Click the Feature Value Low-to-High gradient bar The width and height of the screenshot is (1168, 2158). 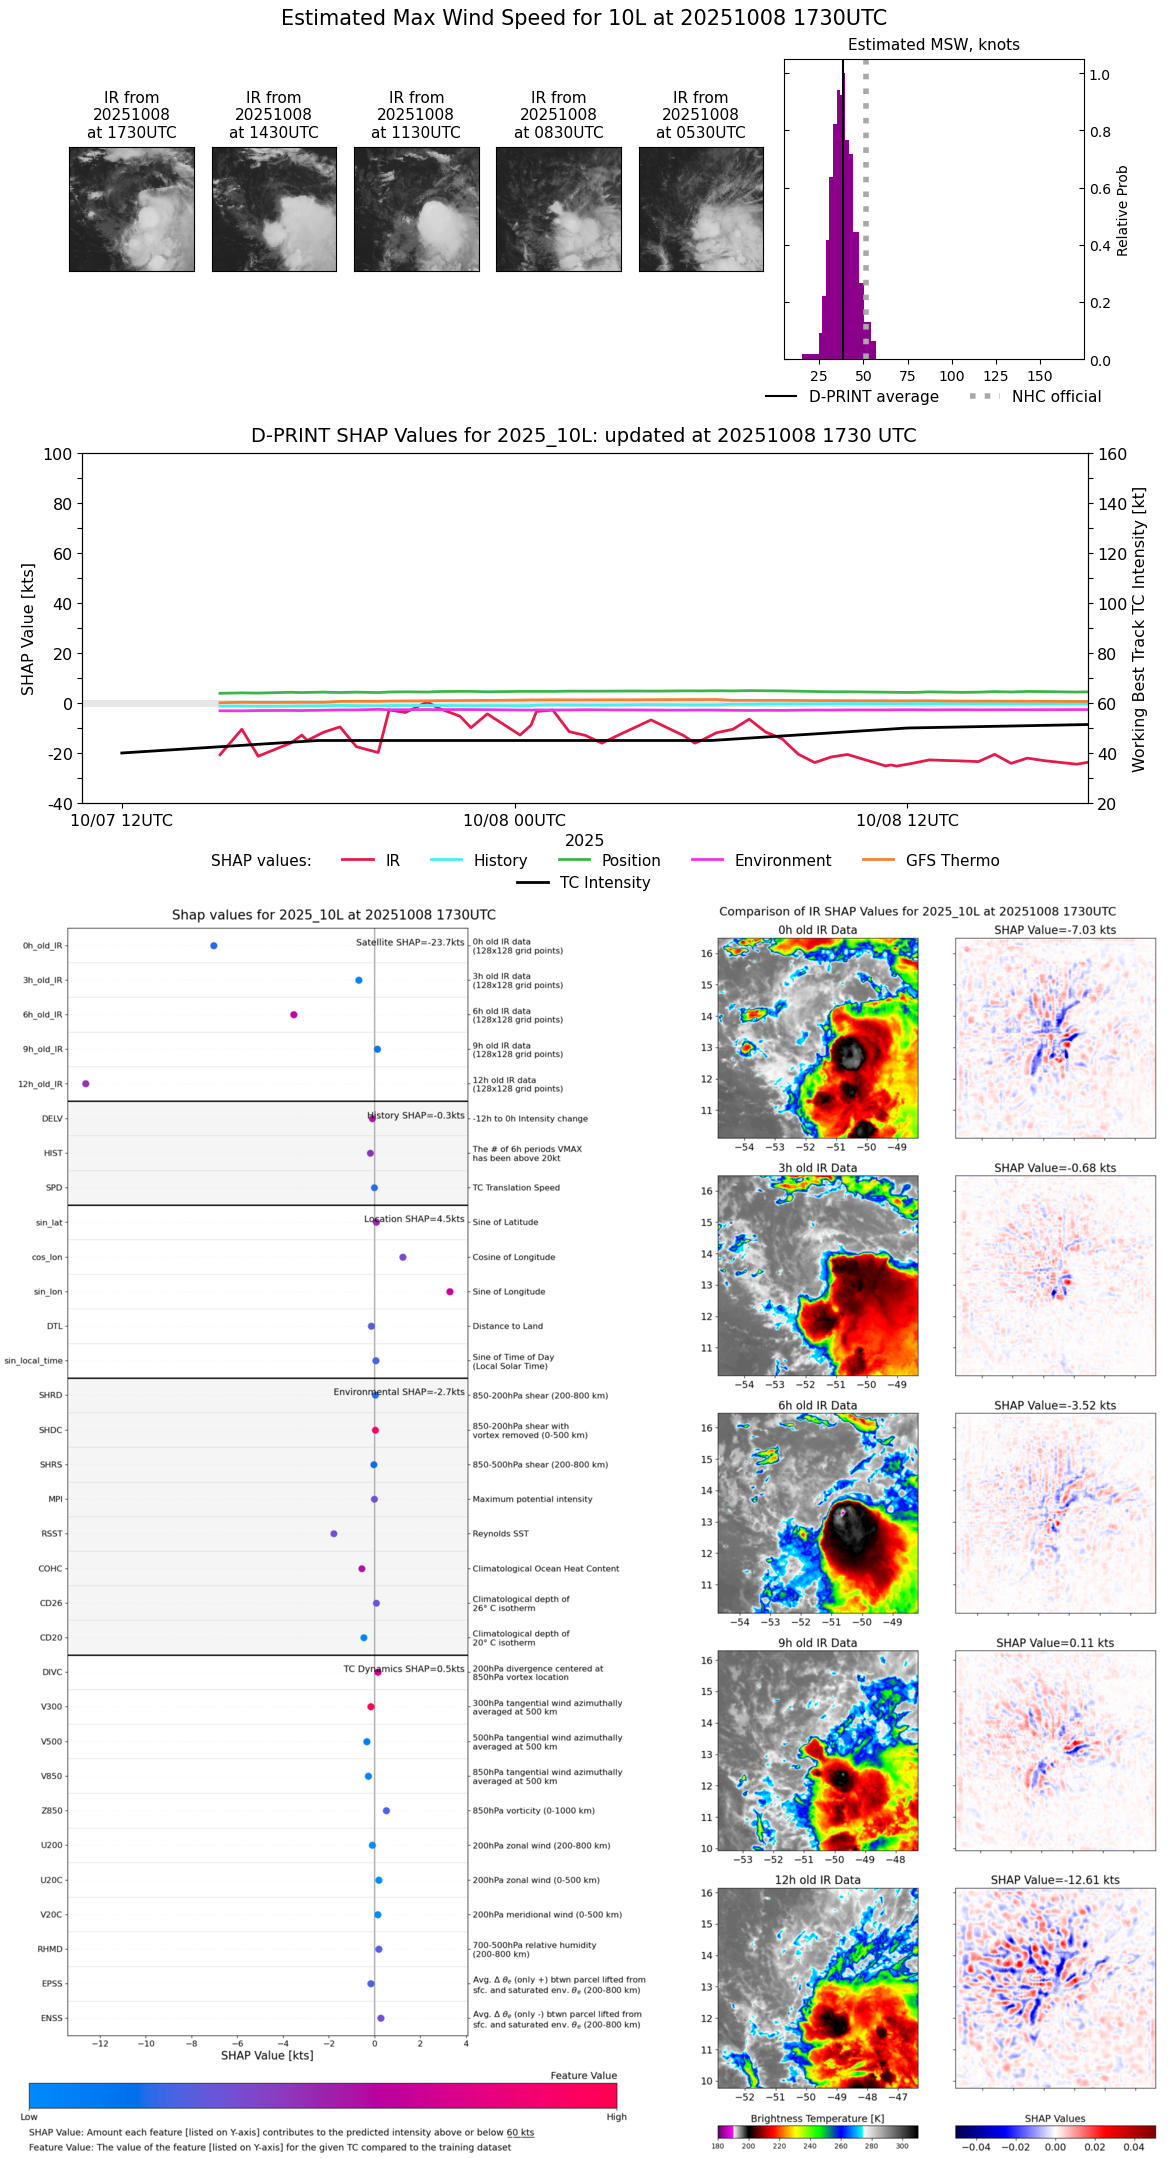tap(323, 2096)
